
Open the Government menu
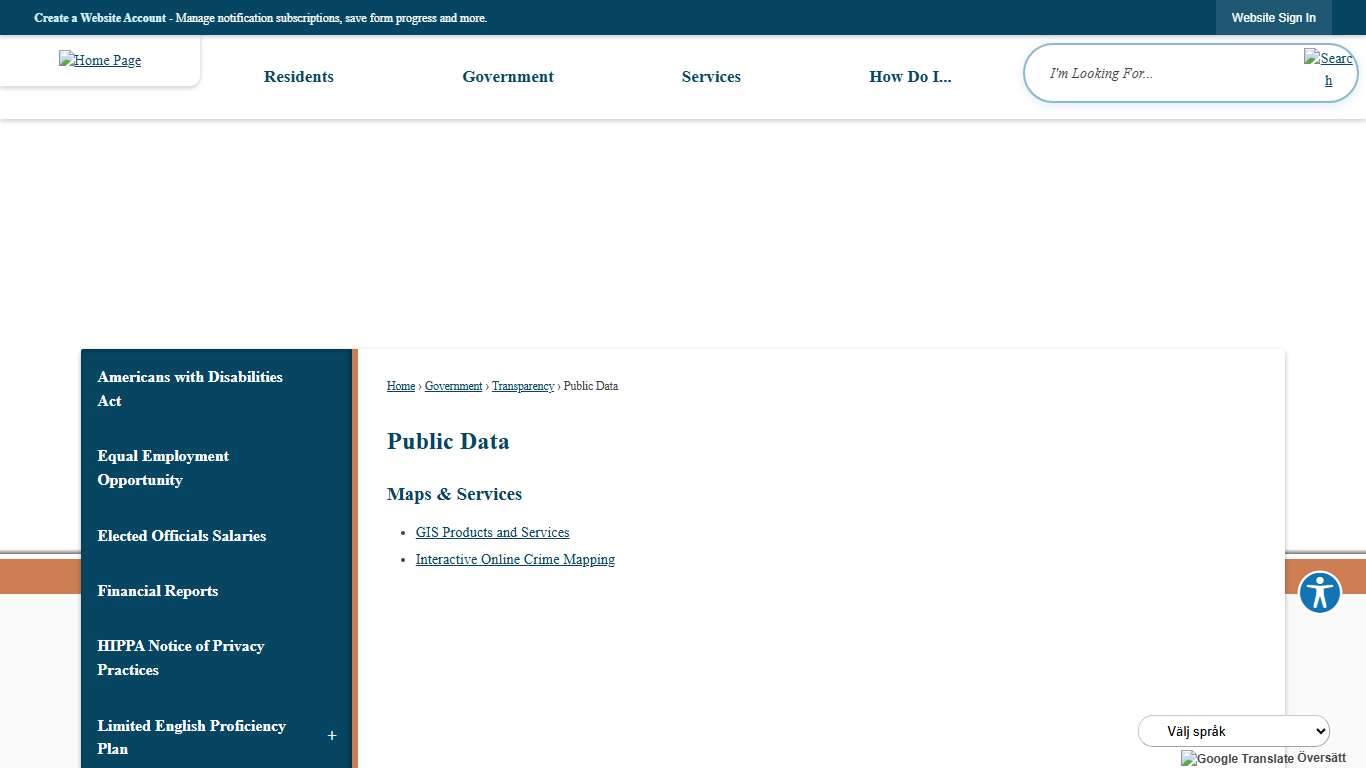click(507, 77)
